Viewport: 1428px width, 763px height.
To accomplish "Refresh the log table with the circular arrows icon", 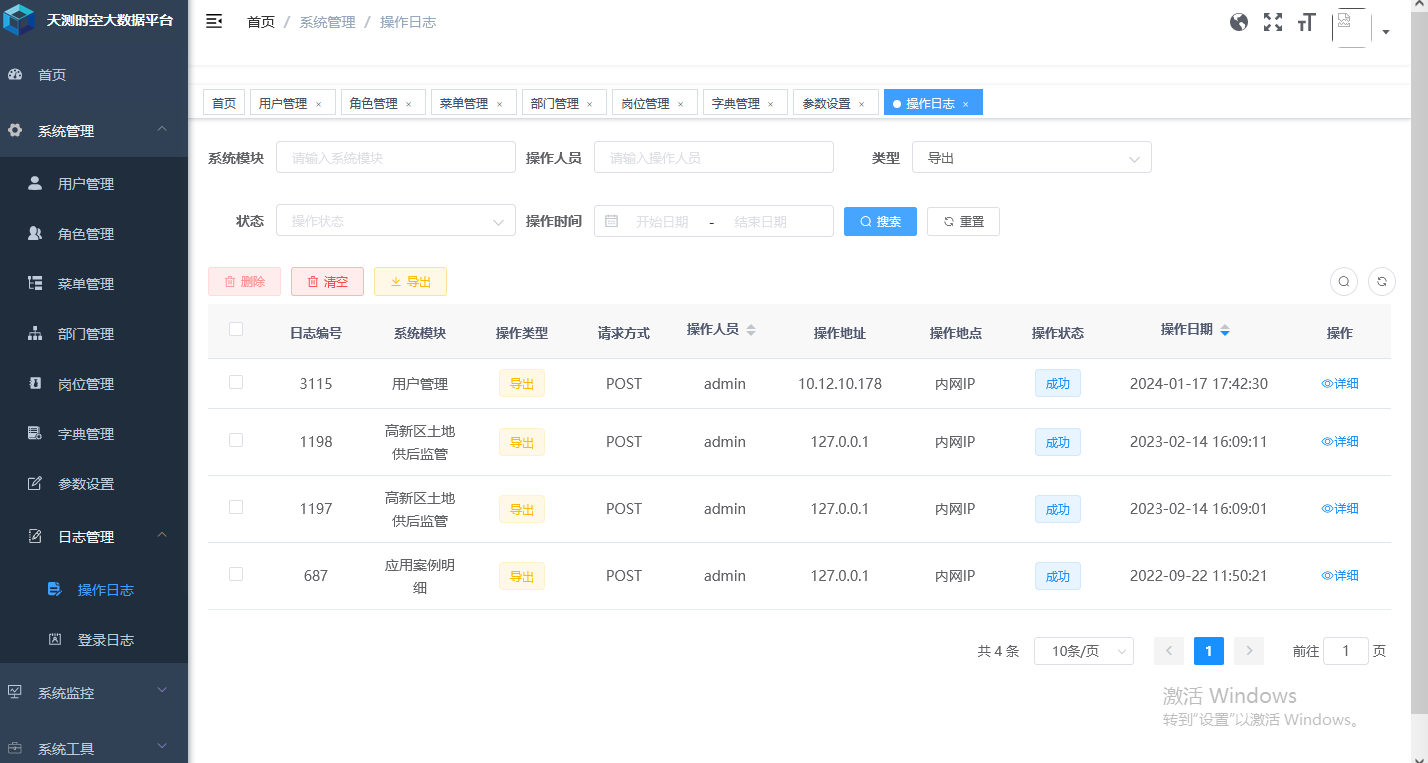I will point(1381,281).
